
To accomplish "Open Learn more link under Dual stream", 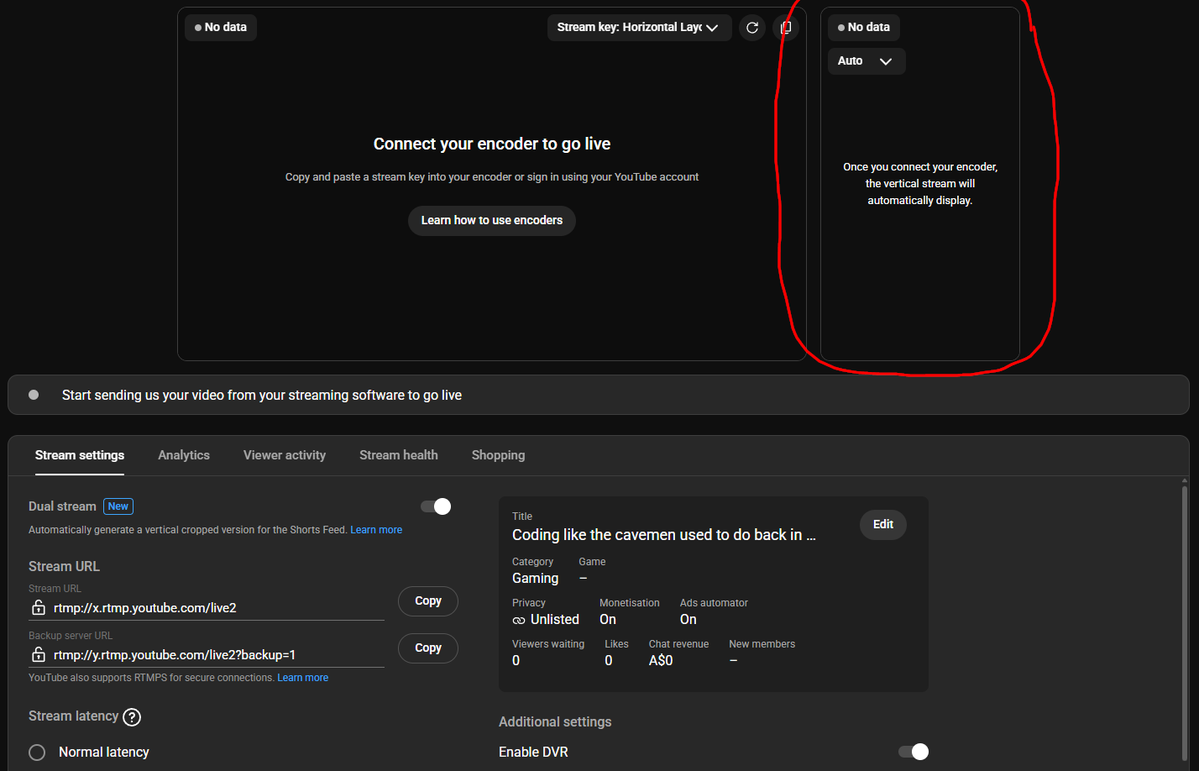I will [x=376, y=530].
